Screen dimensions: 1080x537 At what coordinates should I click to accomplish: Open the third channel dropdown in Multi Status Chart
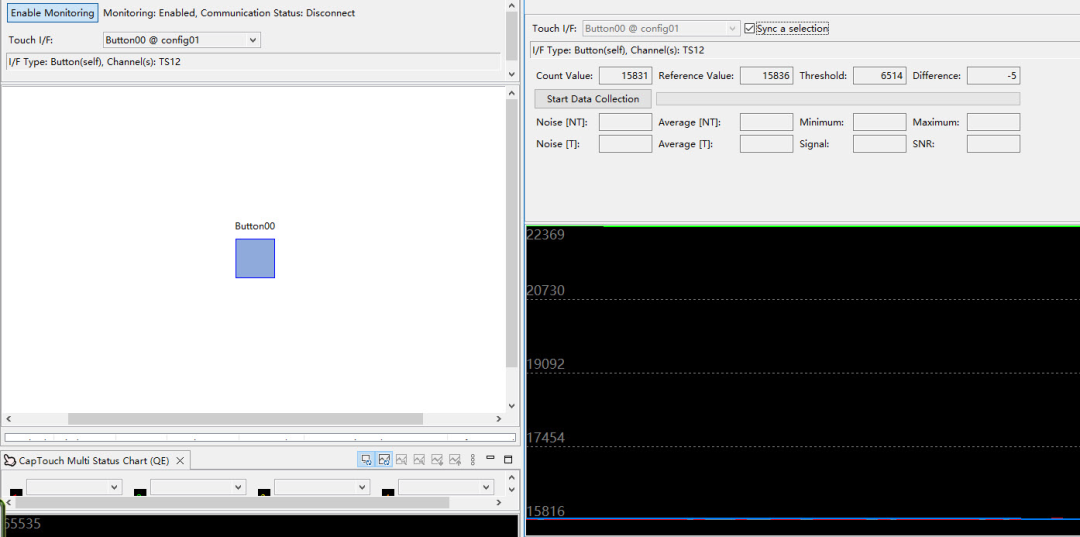coord(322,487)
